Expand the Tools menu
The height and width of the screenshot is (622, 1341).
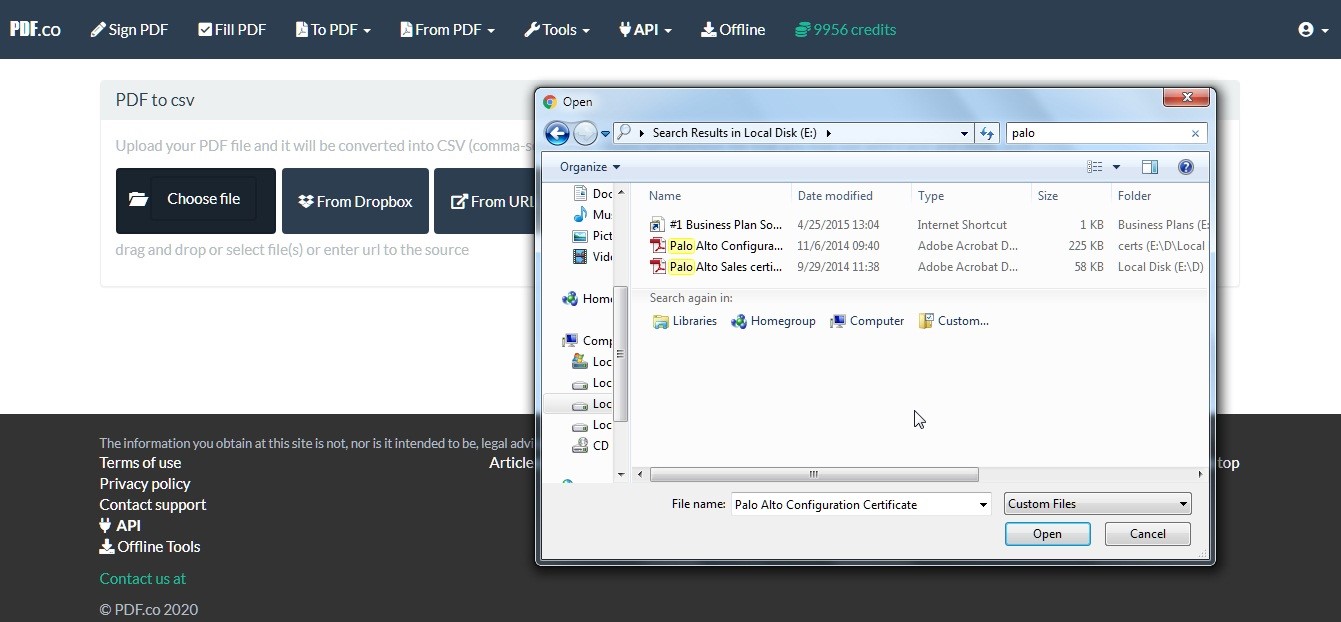click(x=557, y=29)
